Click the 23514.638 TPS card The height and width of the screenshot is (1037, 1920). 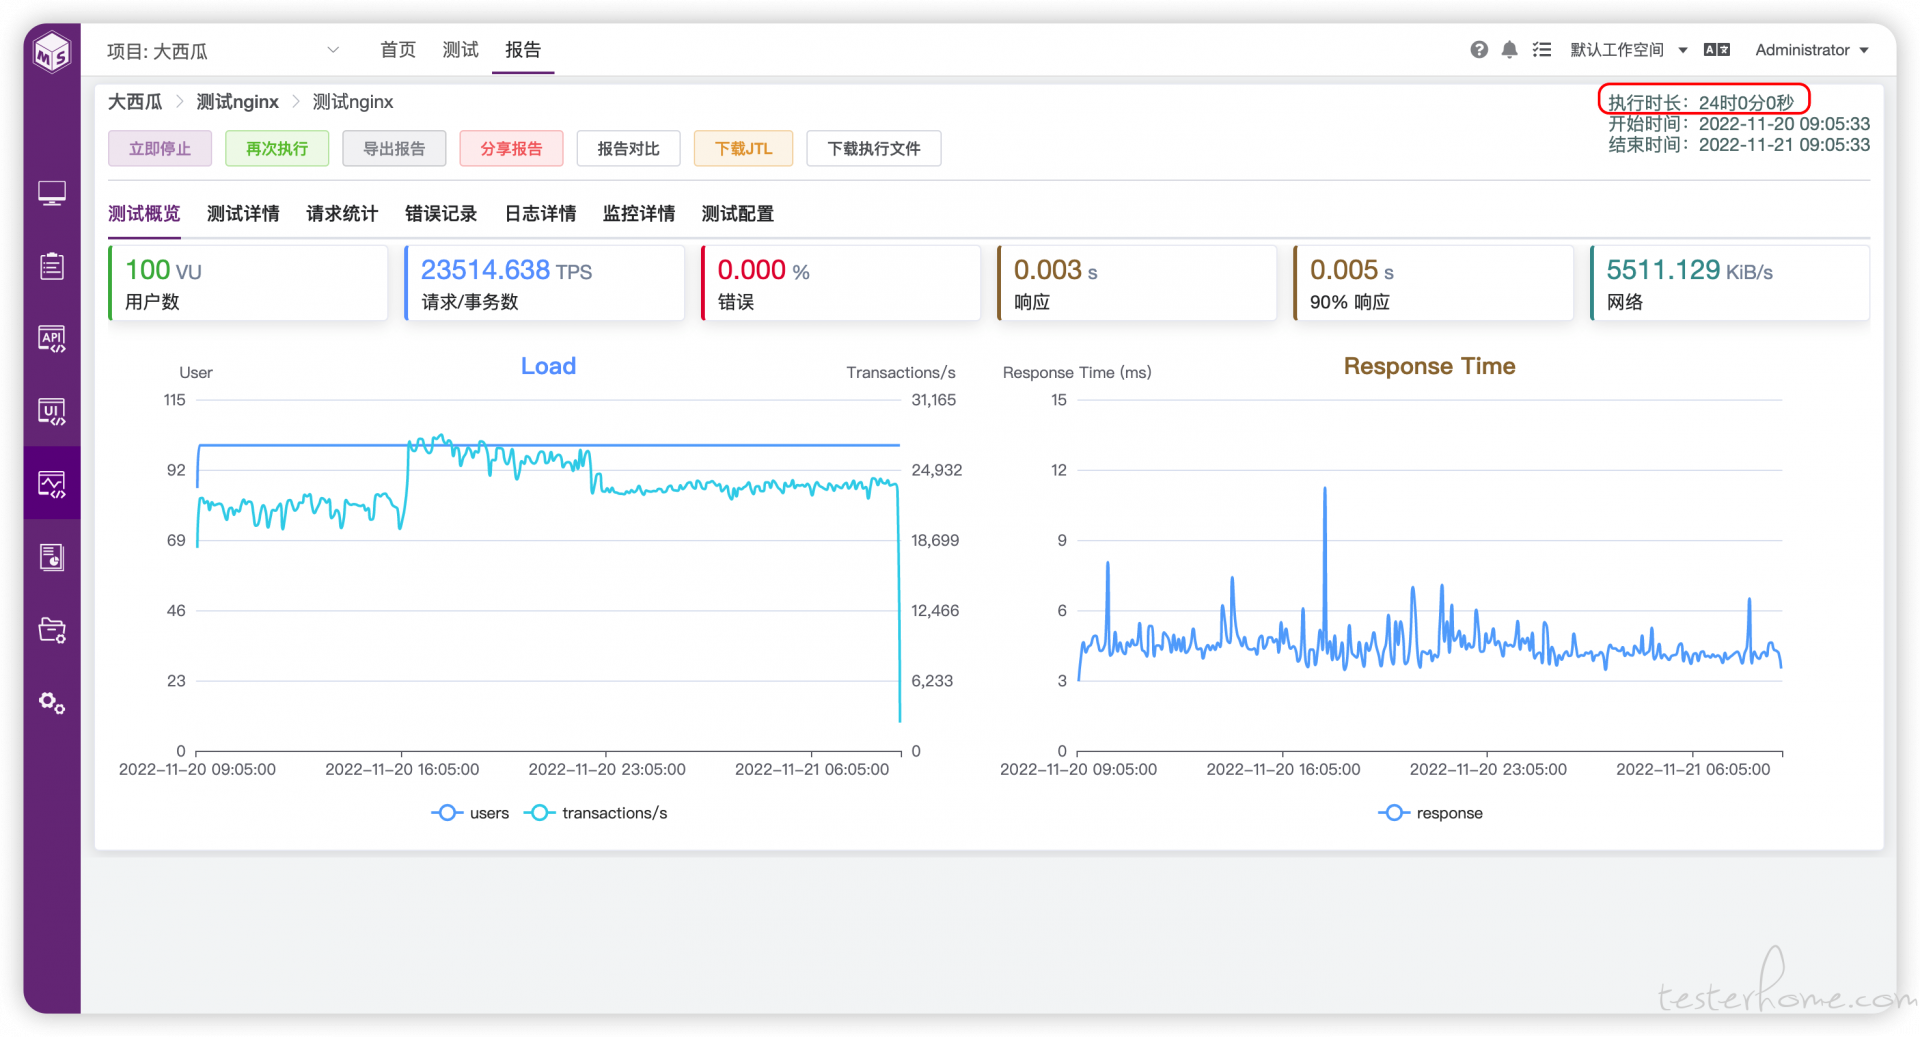pyautogui.click(x=545, y=283)
